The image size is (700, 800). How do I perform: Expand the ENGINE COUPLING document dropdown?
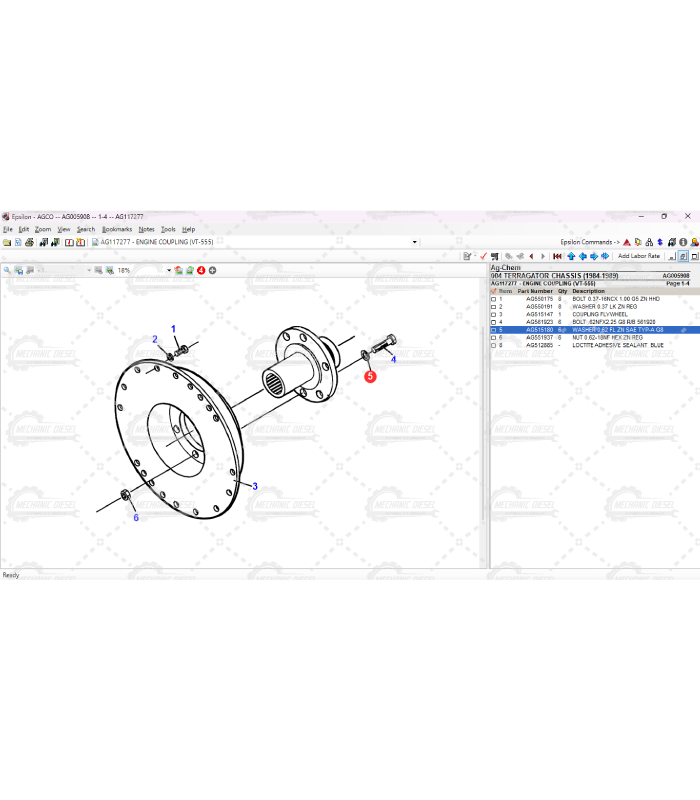pyautogui.click(x=415, y=242)
